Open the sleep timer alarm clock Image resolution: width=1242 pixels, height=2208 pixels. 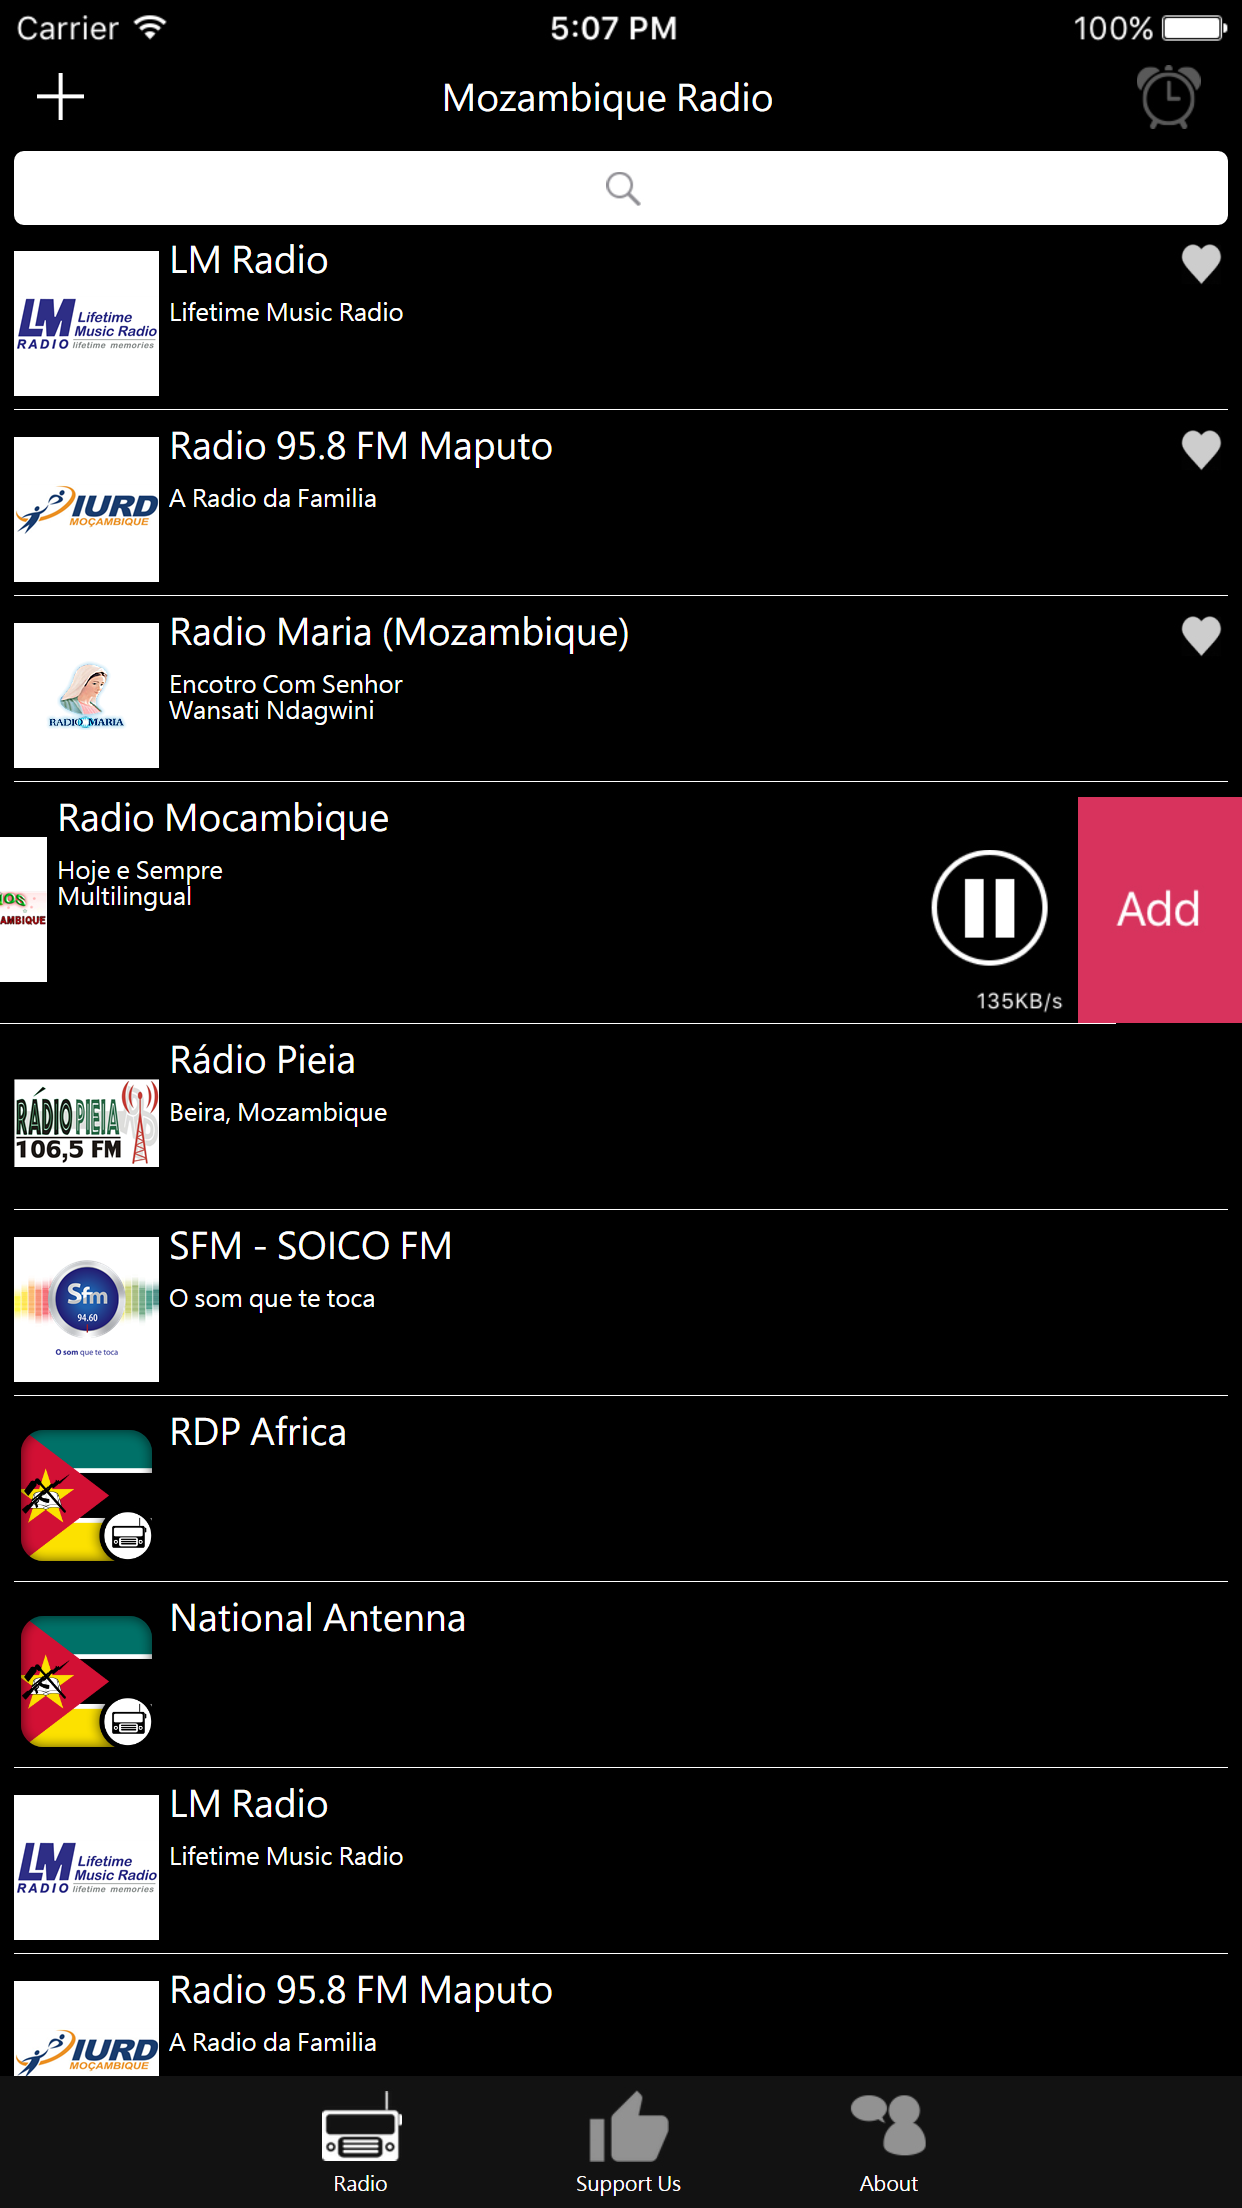point(1168,97)
